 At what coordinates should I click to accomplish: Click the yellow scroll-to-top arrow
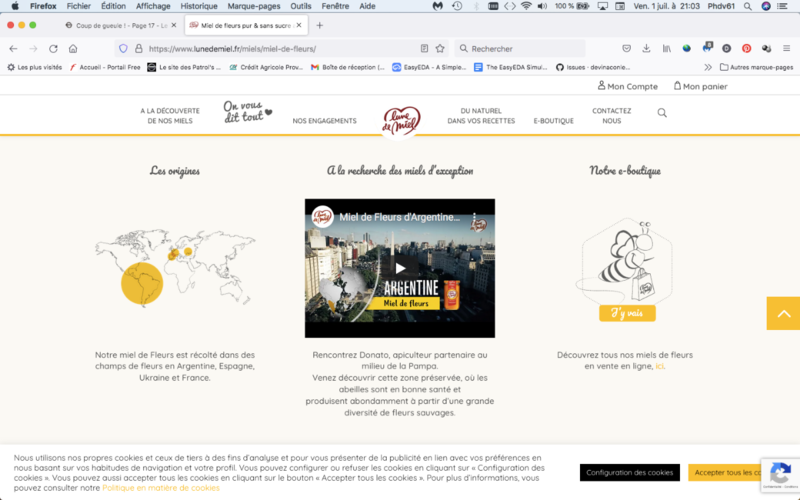[783, 313]
